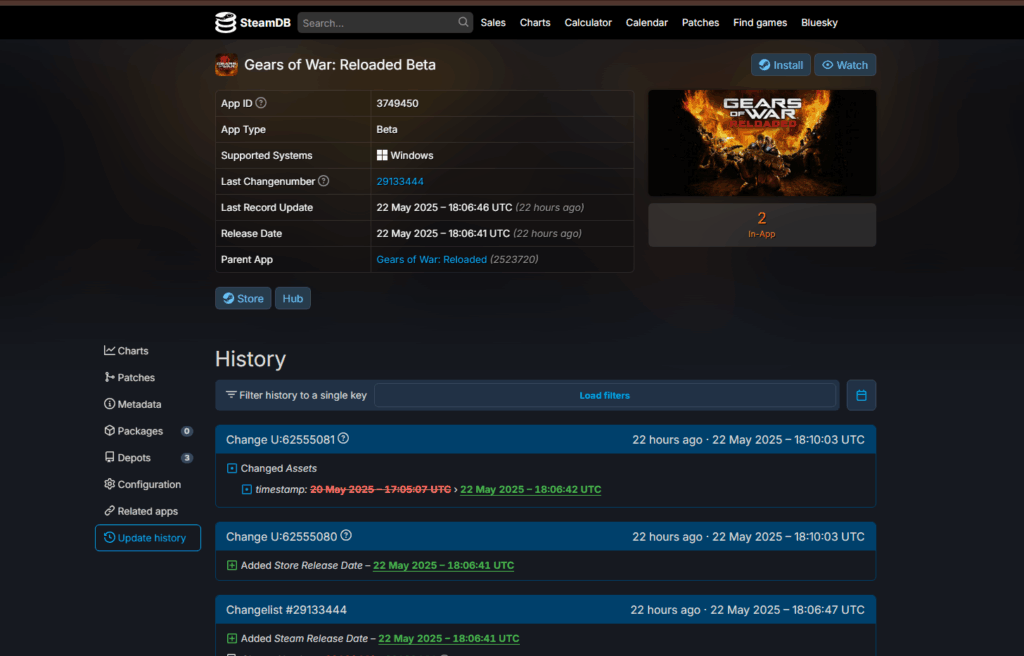The height and width of the screenshot is (656, 1024).
Task: Click the History heading
Action: point(251,359)
